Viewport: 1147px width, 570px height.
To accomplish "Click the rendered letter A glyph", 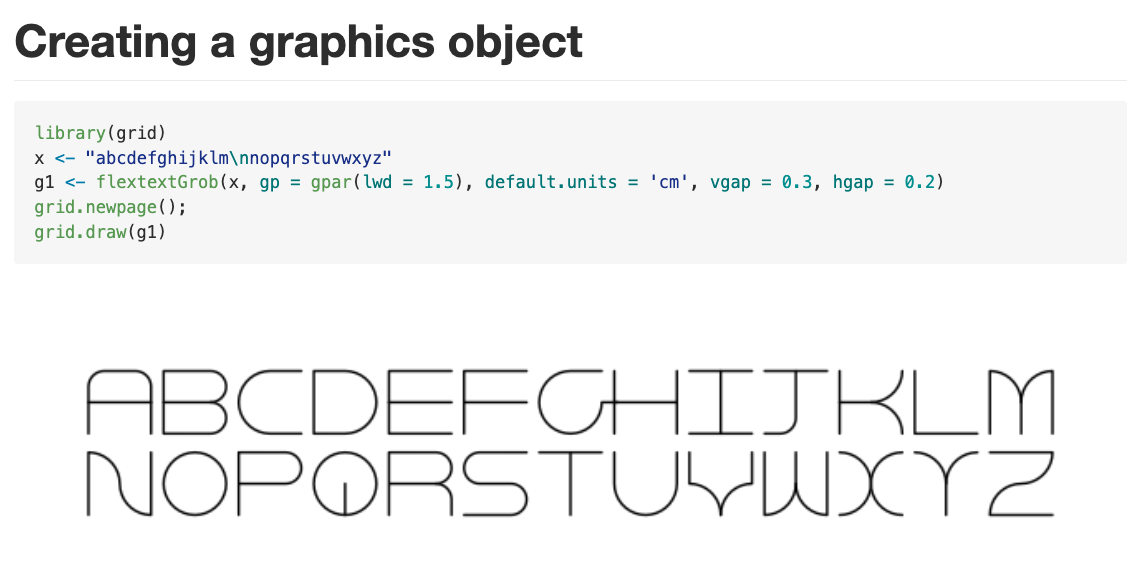I will 119,402.
